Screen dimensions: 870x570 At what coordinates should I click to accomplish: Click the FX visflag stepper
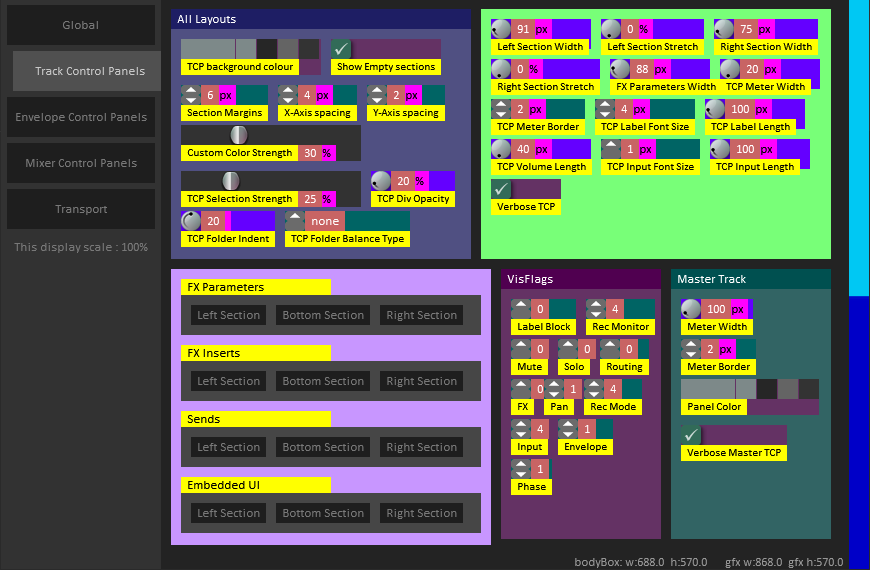click(521, 389)
